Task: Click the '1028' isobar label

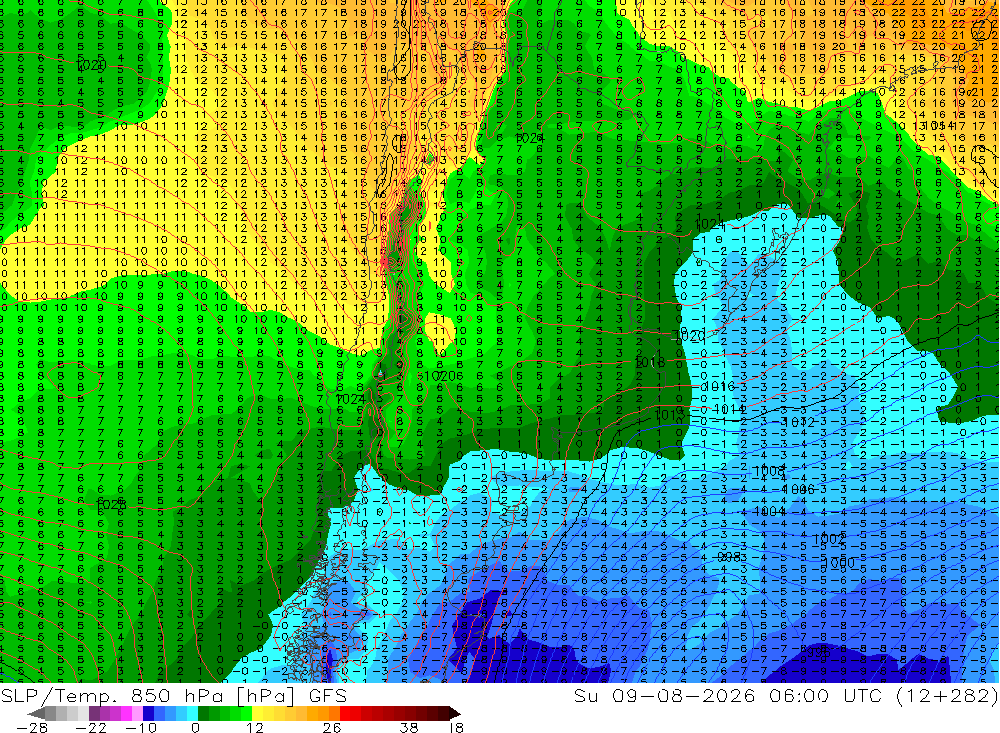Action: [110, 505]
